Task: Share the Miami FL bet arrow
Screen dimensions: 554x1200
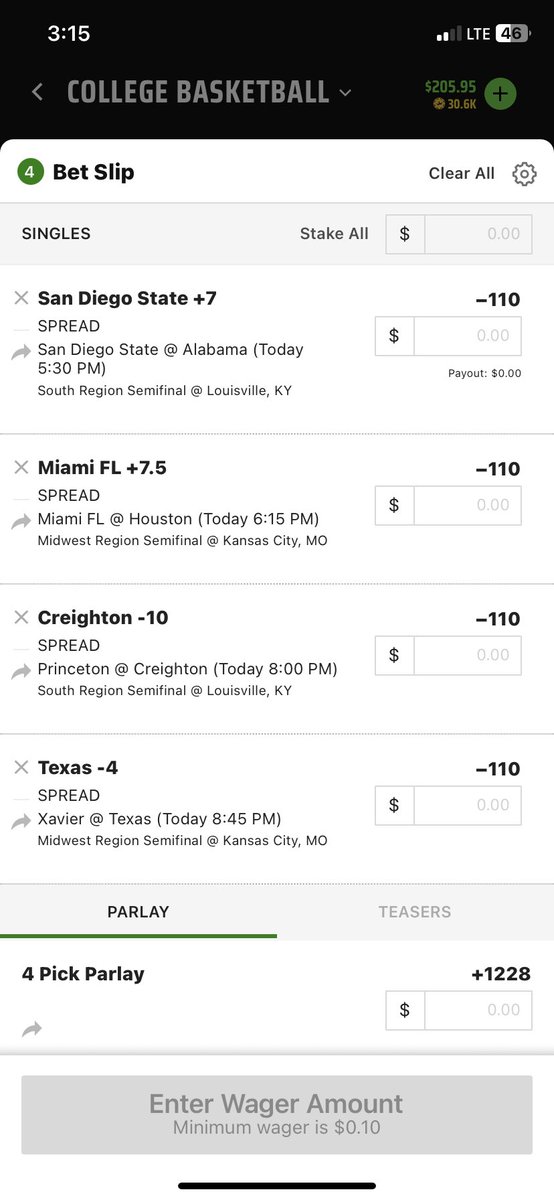Action: coord(21,521)
